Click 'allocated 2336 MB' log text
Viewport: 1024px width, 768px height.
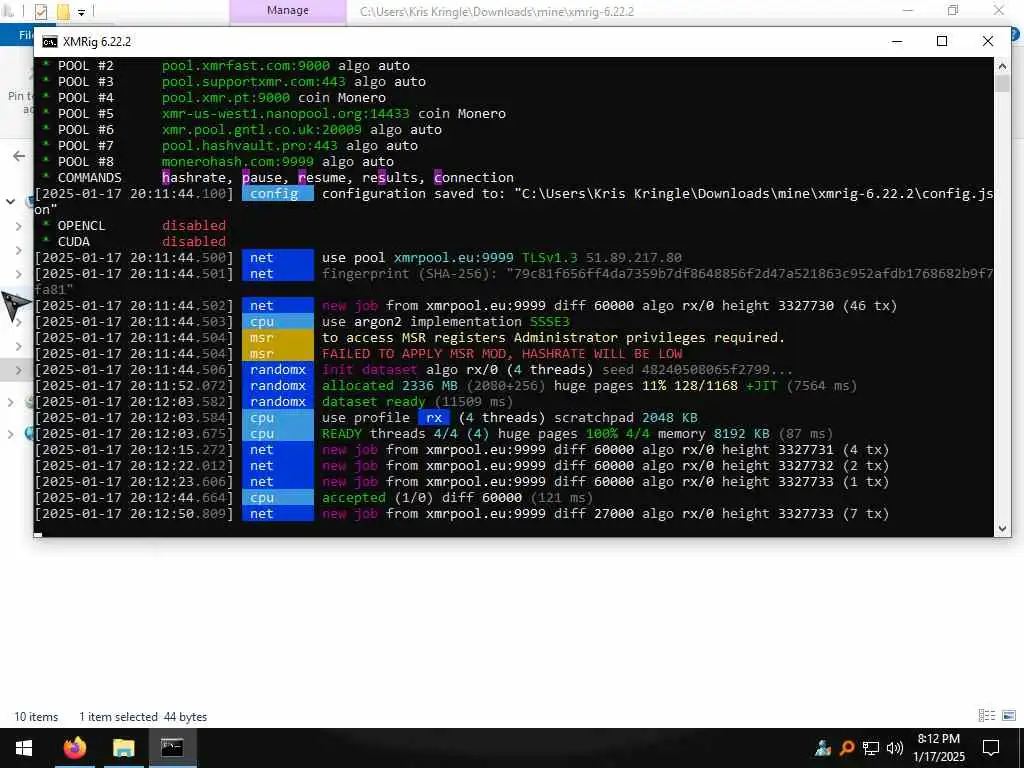click(x=390, y=386)
